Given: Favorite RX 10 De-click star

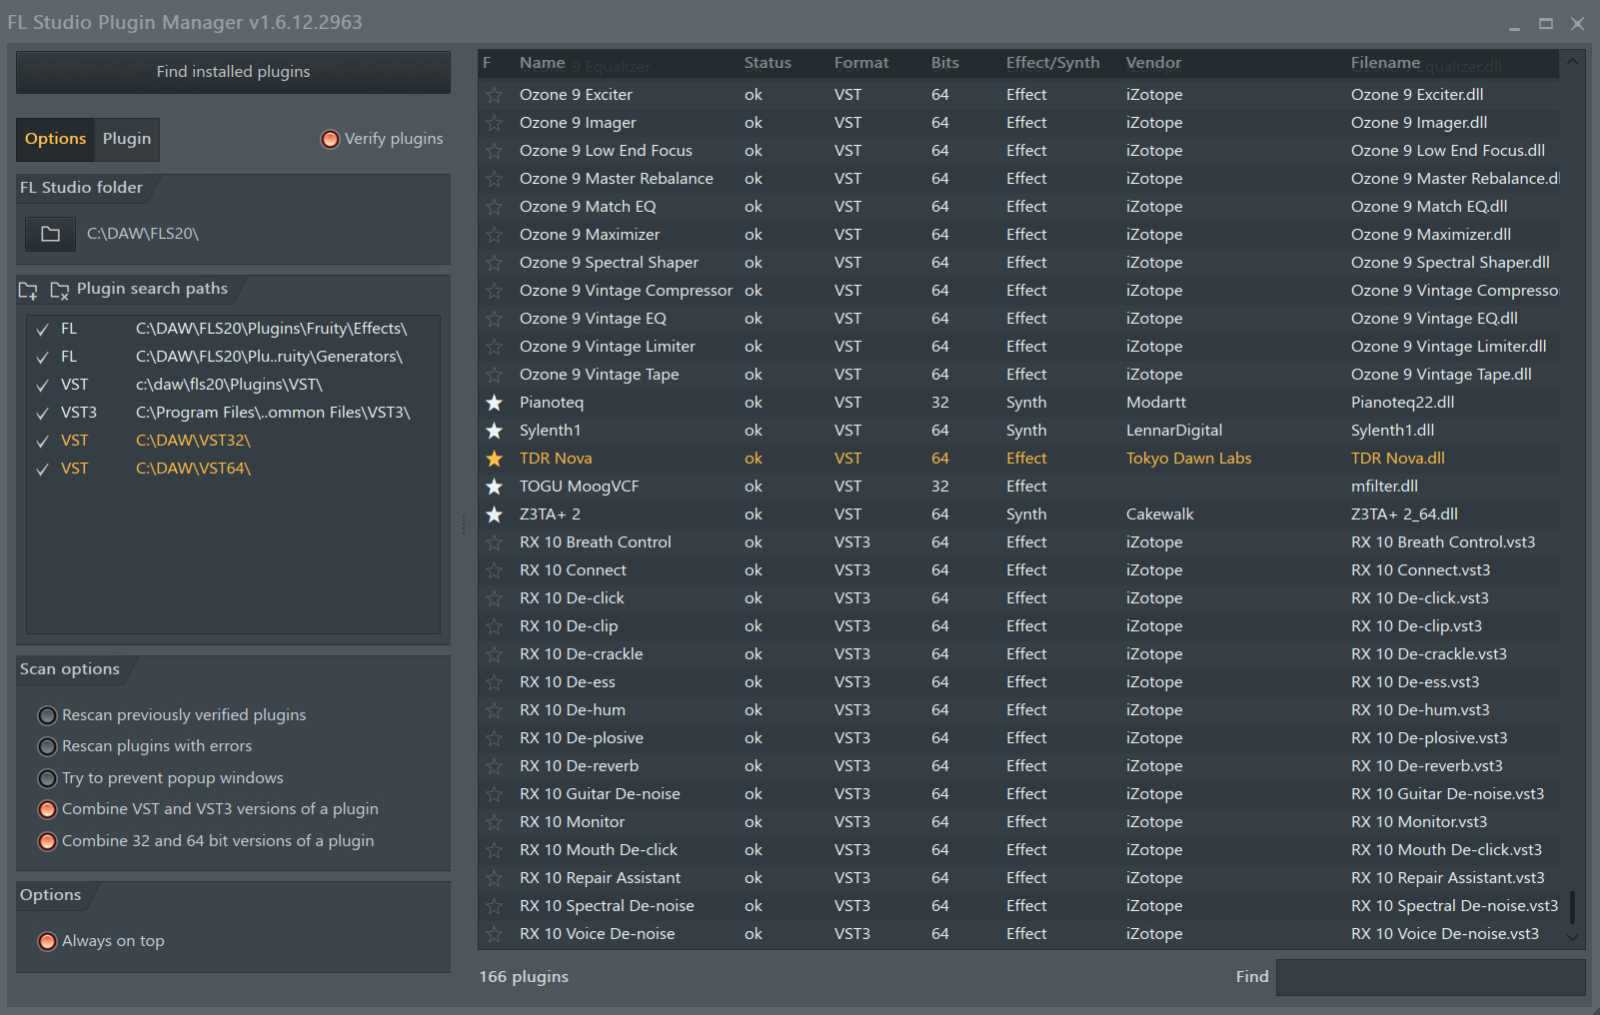Looking at the screenshot, I should pos(494,599).
